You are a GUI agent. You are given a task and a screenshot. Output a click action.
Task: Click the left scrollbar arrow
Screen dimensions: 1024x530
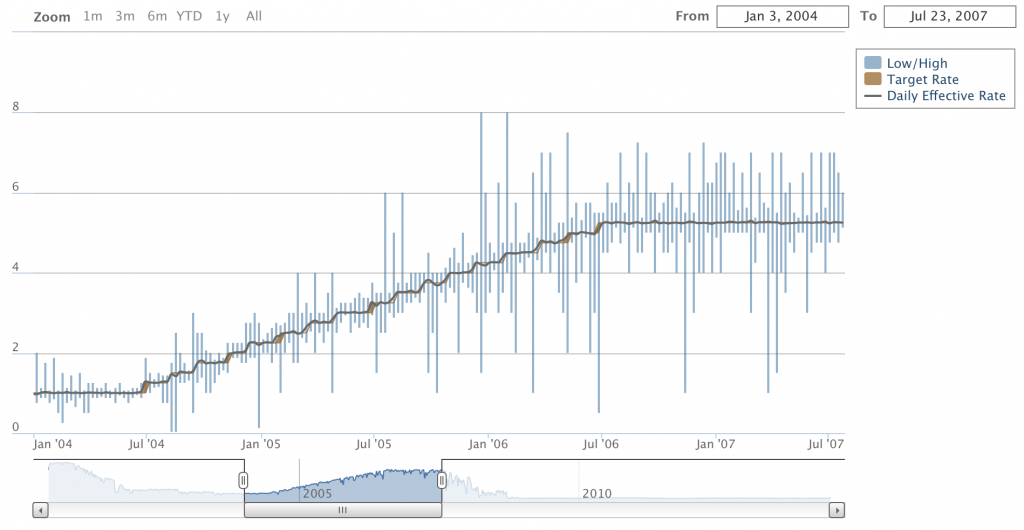[40, 510]
